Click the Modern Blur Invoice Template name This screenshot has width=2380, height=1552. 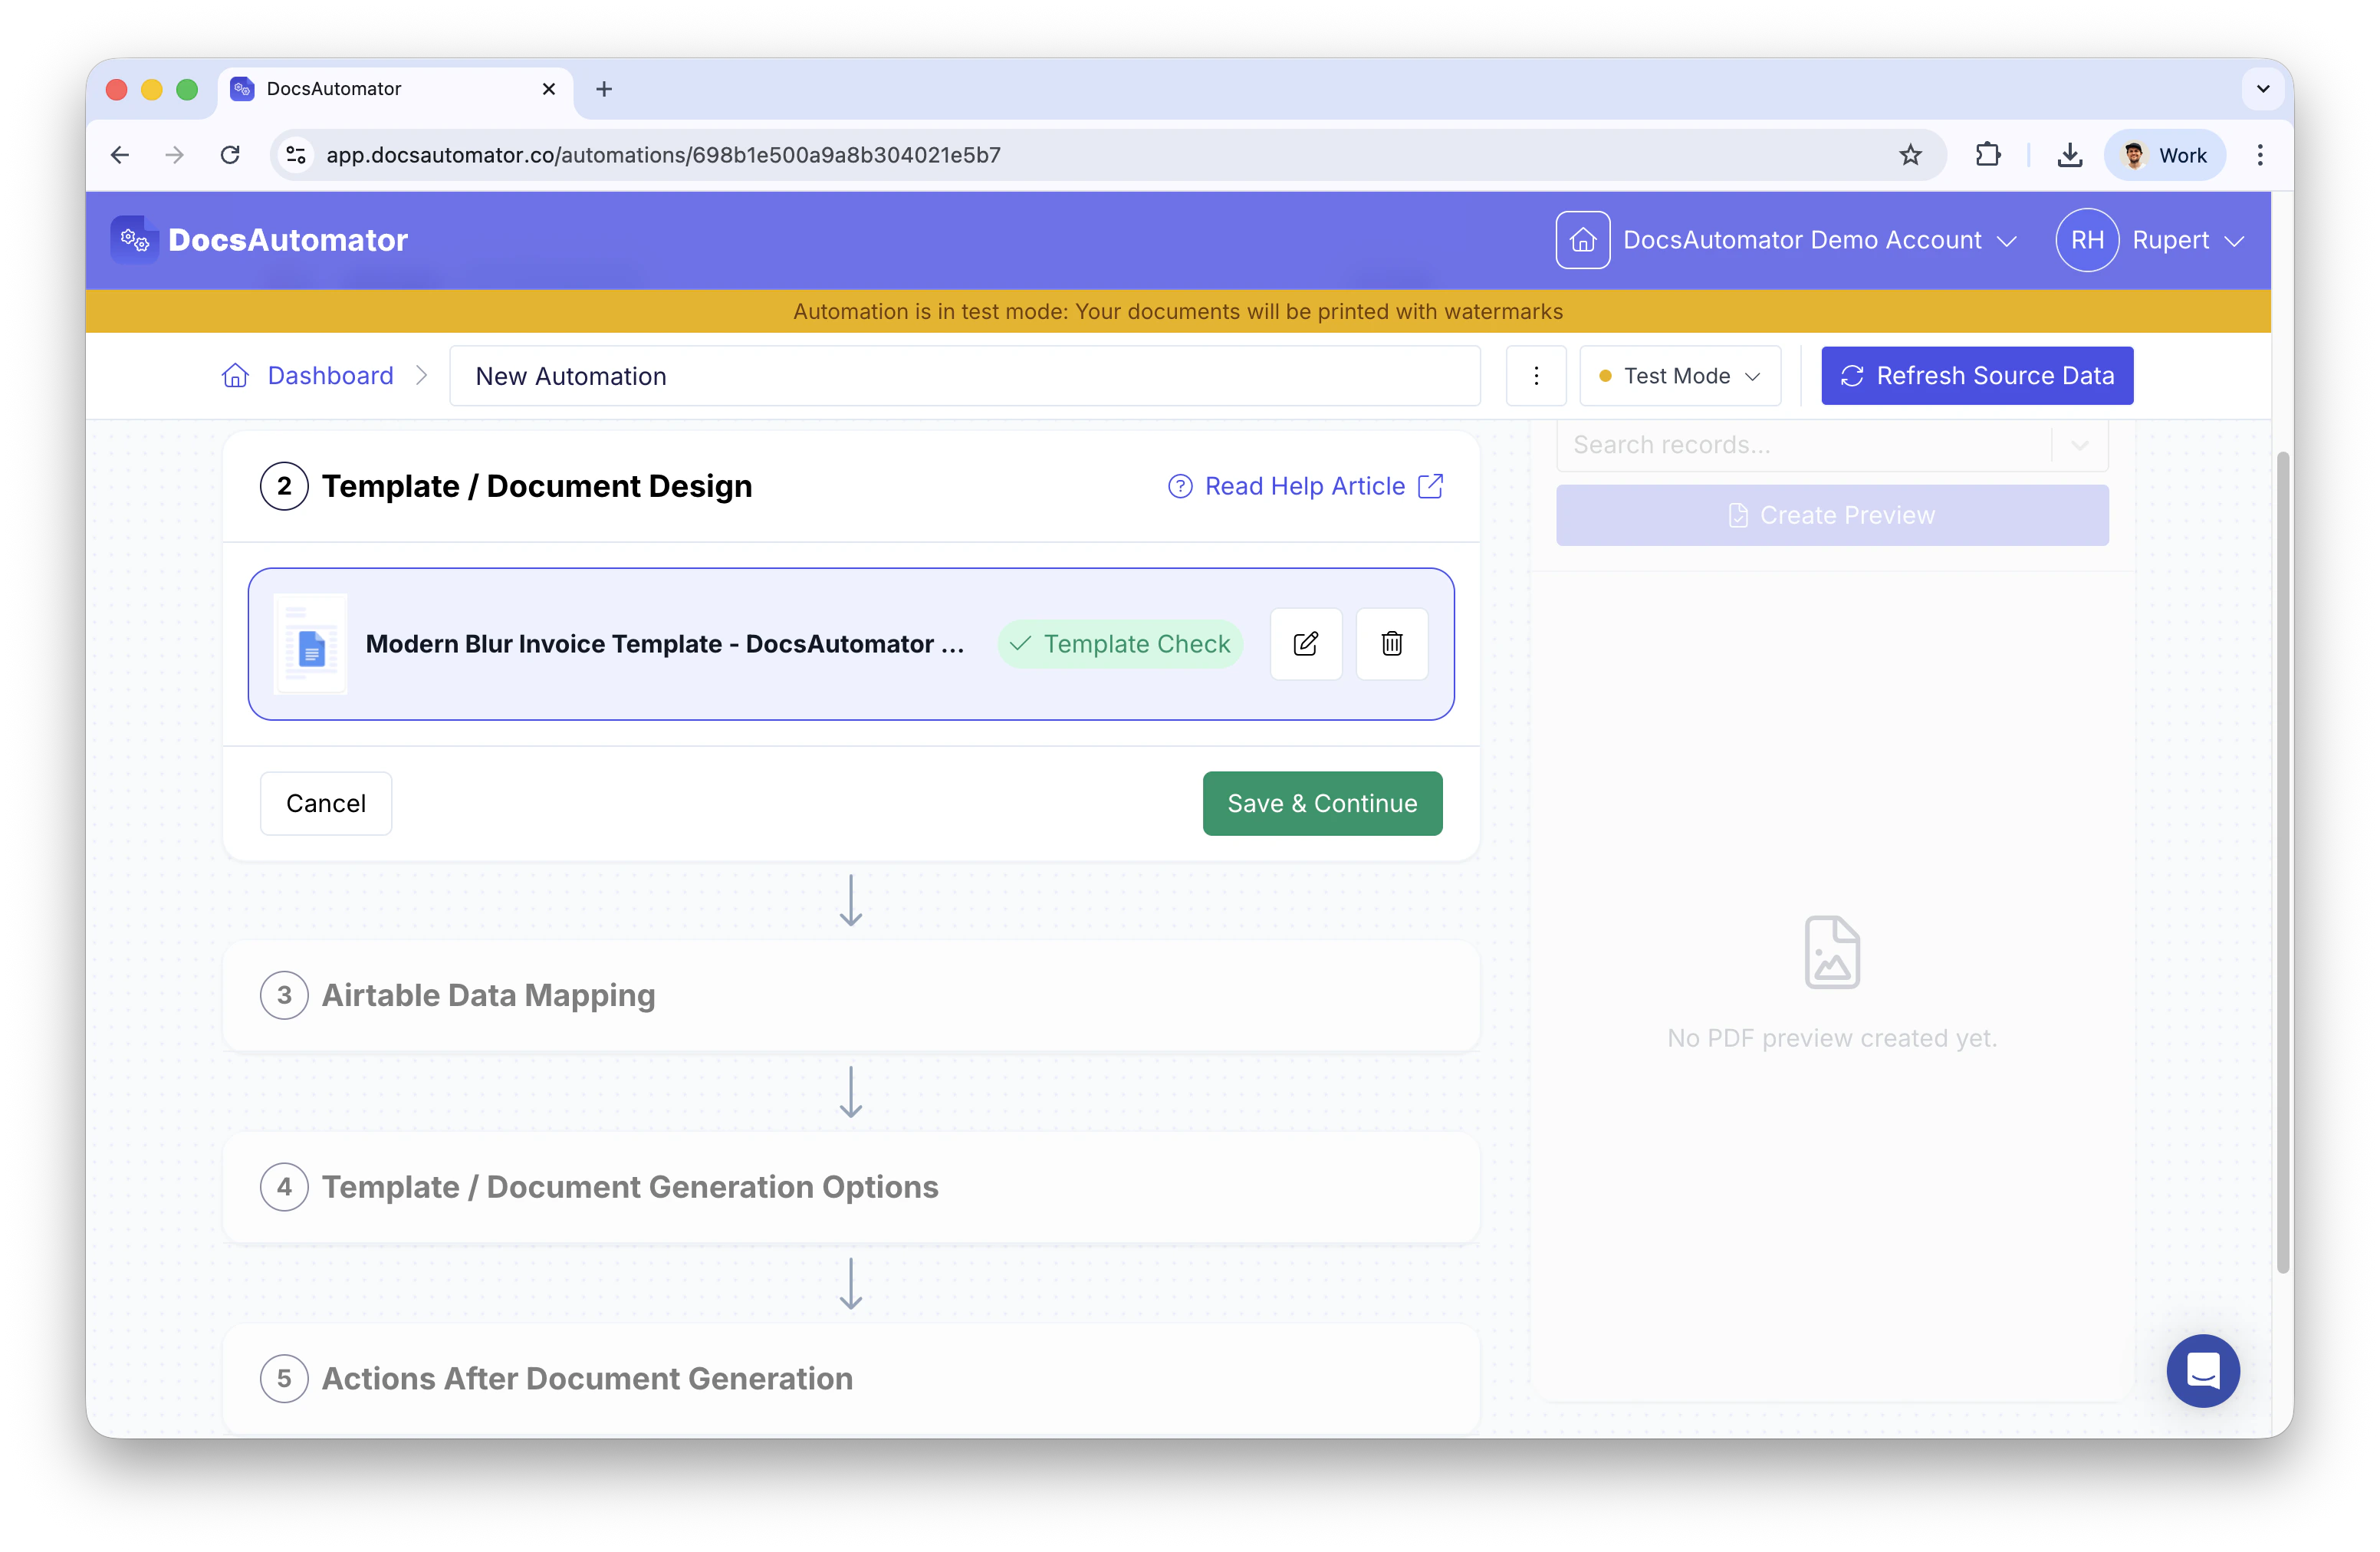pos(665,644)
